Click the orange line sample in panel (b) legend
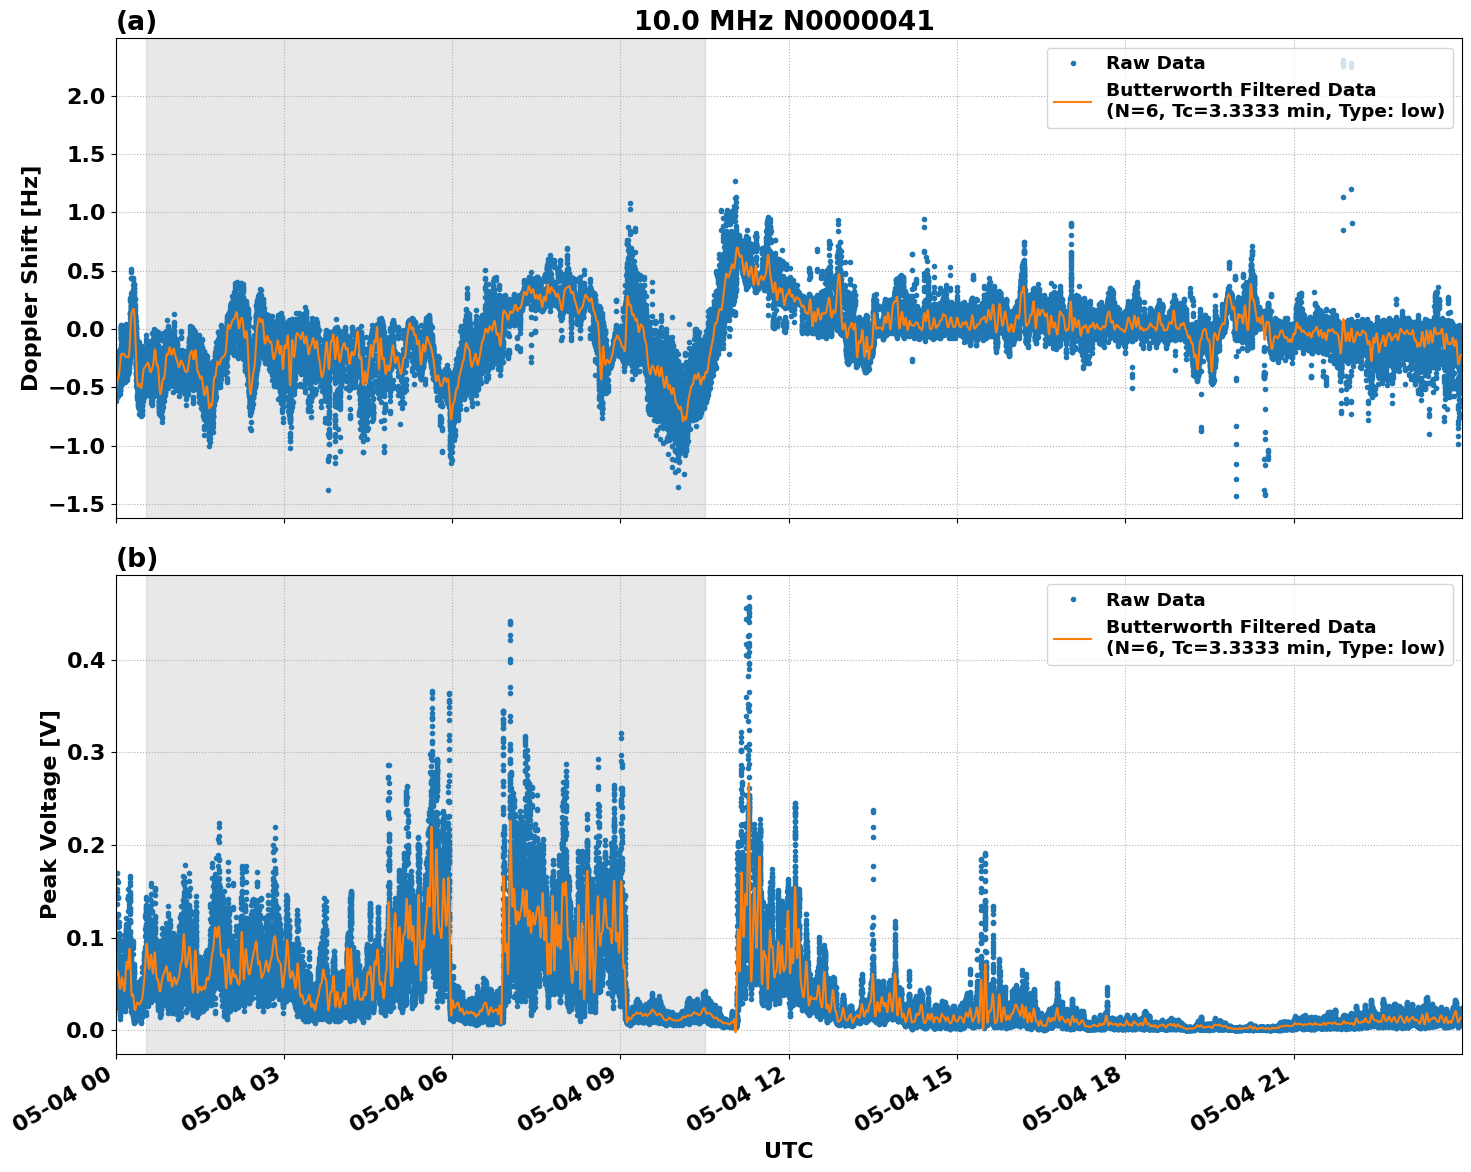The width and height of the screenshot is (1471, 1172). [x=1074, y=637]
